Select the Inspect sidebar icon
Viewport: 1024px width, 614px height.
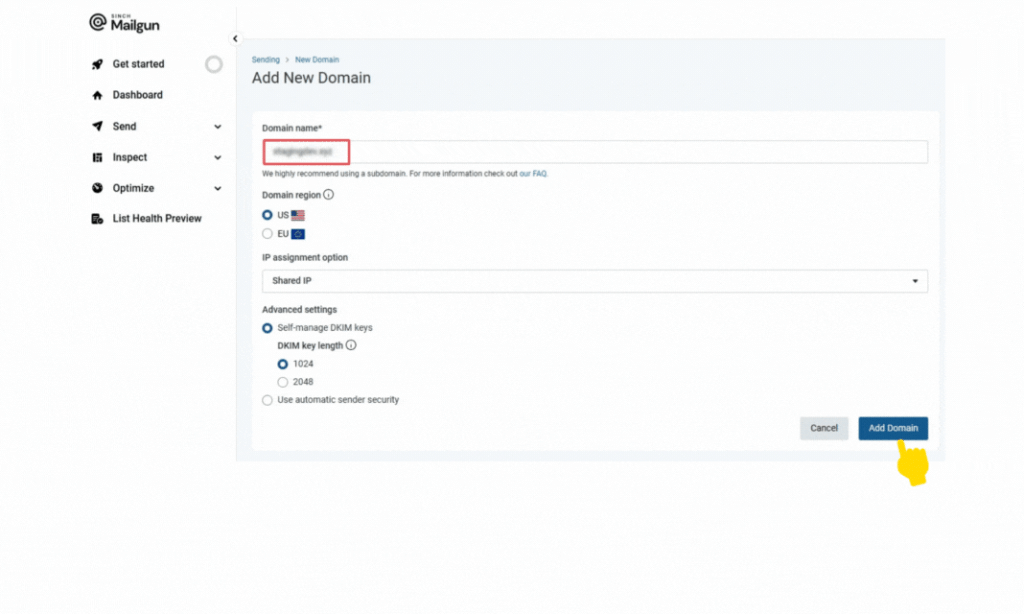[x=99, y=157]
